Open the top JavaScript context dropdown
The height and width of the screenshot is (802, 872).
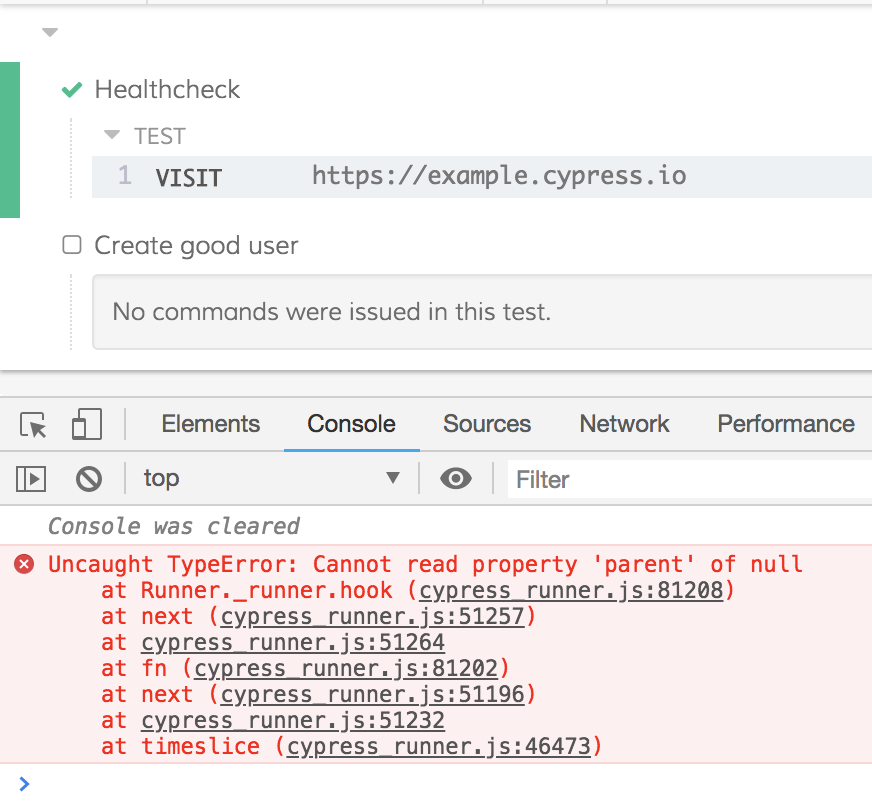pyautogui.click(x=271, y=478)
